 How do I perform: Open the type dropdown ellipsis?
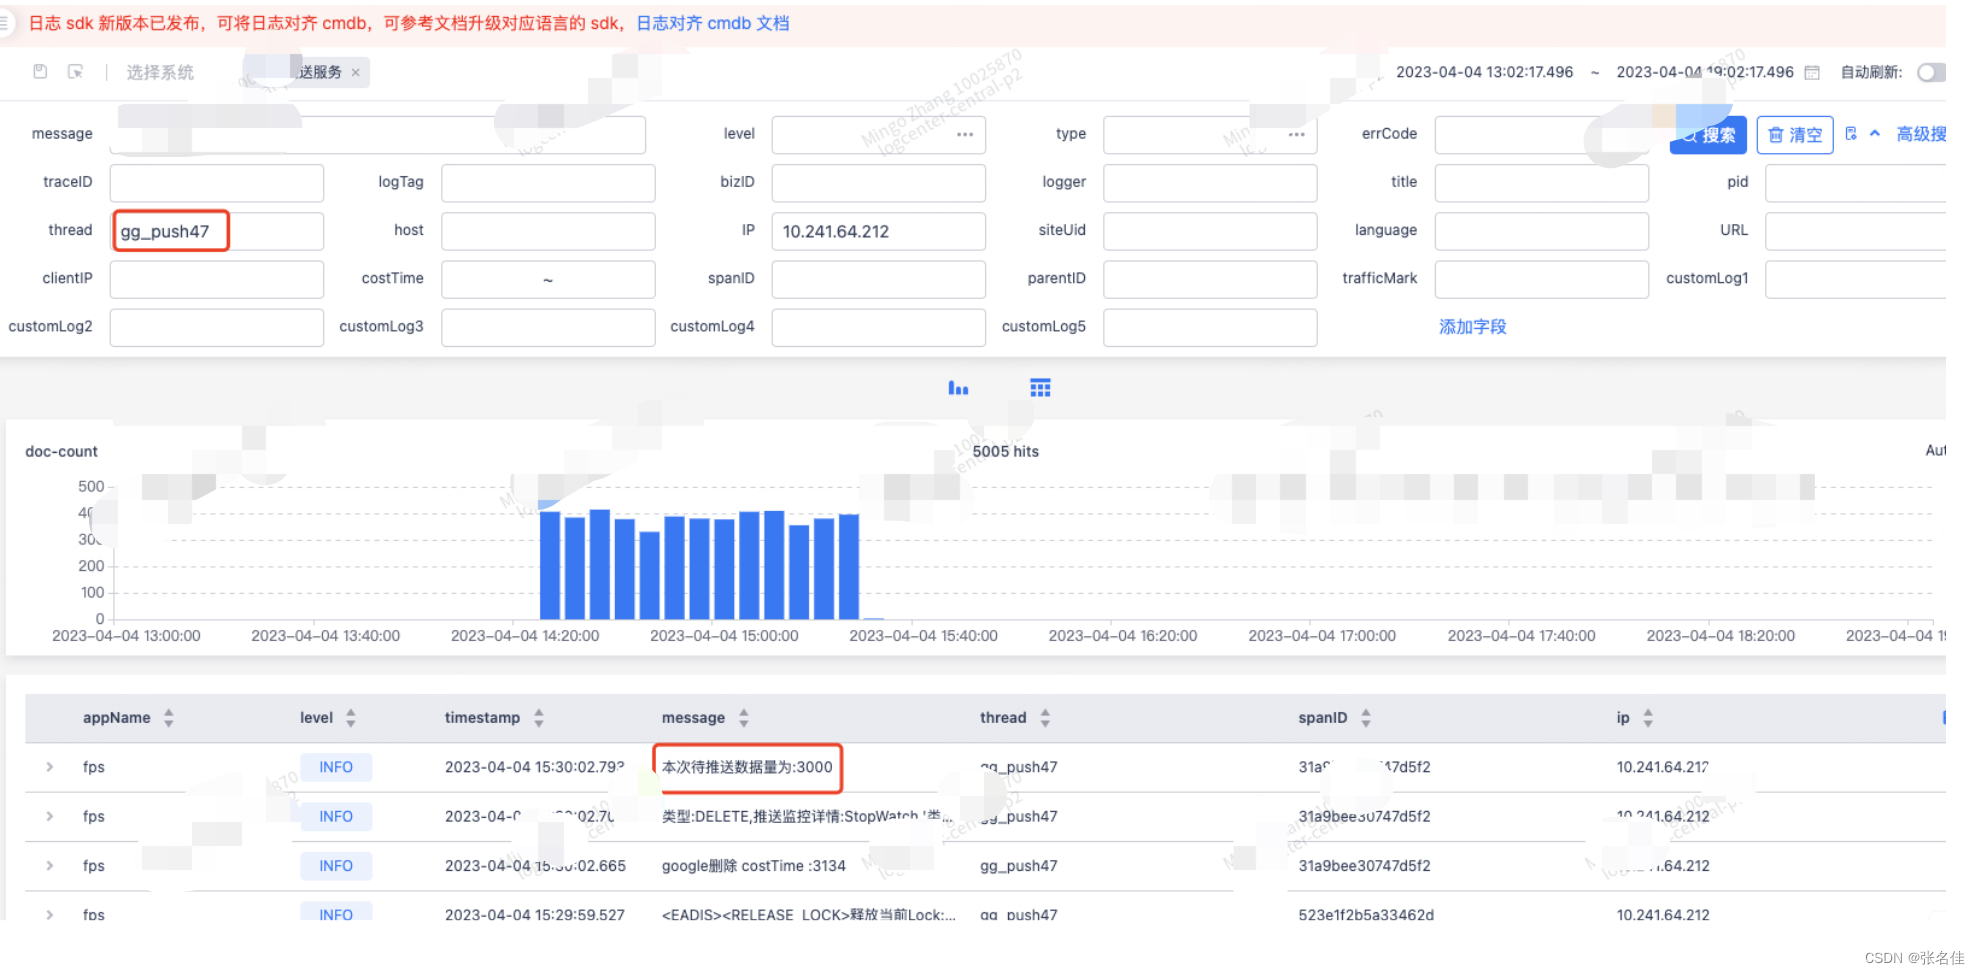point(1297,134)
